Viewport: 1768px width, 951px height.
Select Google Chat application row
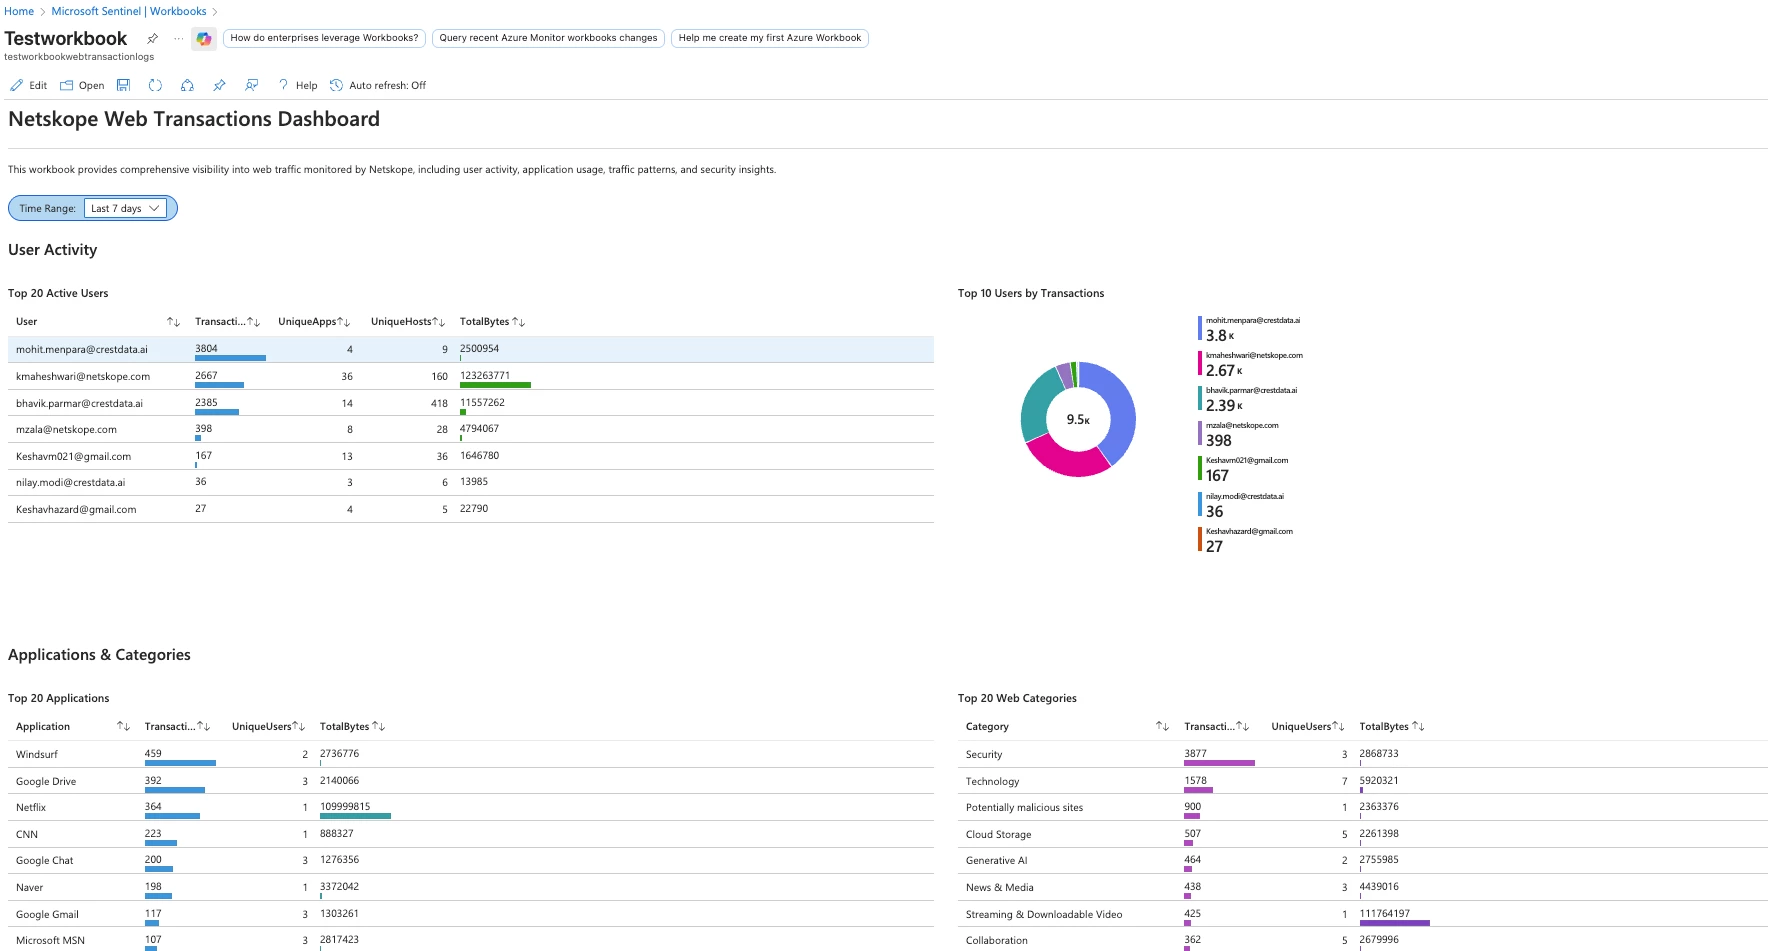pyautogui.click(x=471, y=860)
